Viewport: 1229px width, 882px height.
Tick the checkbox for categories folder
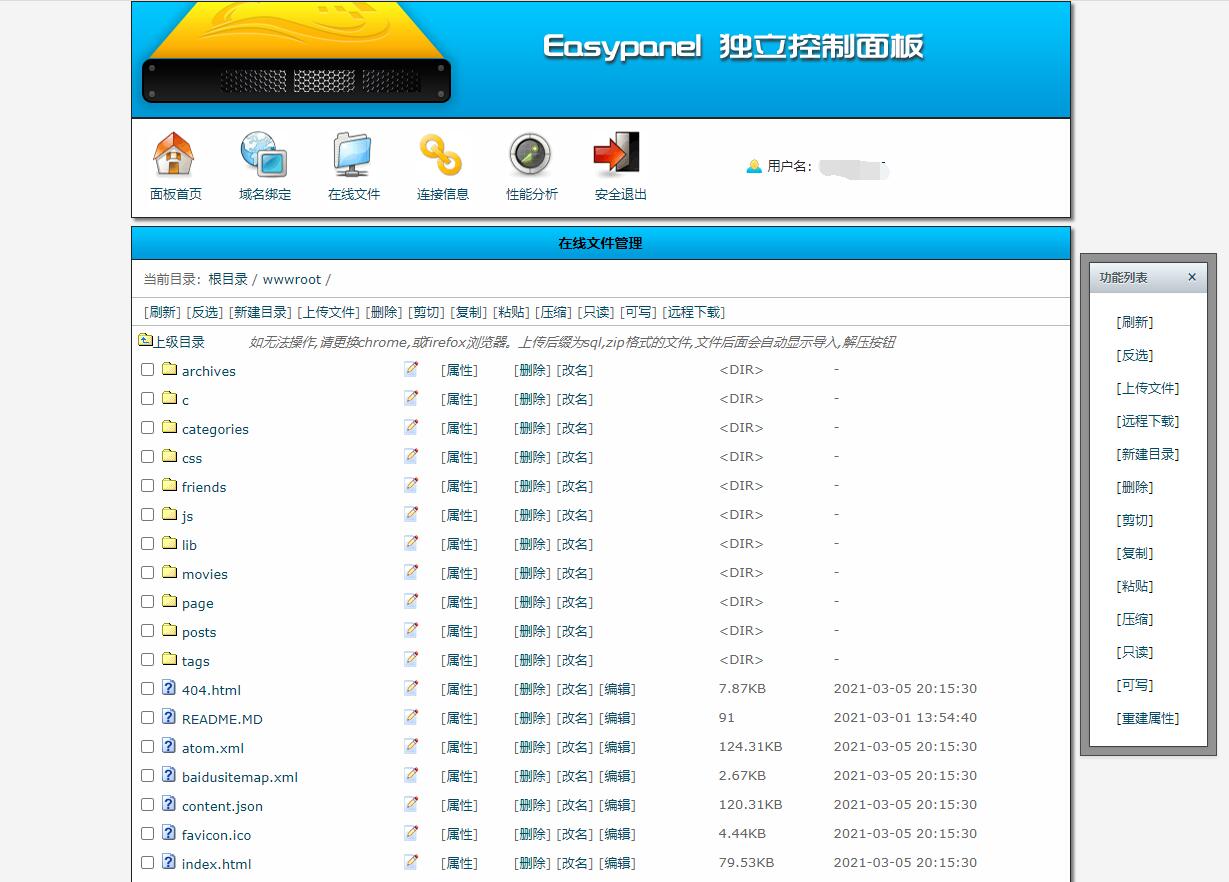tap(147, 428)
